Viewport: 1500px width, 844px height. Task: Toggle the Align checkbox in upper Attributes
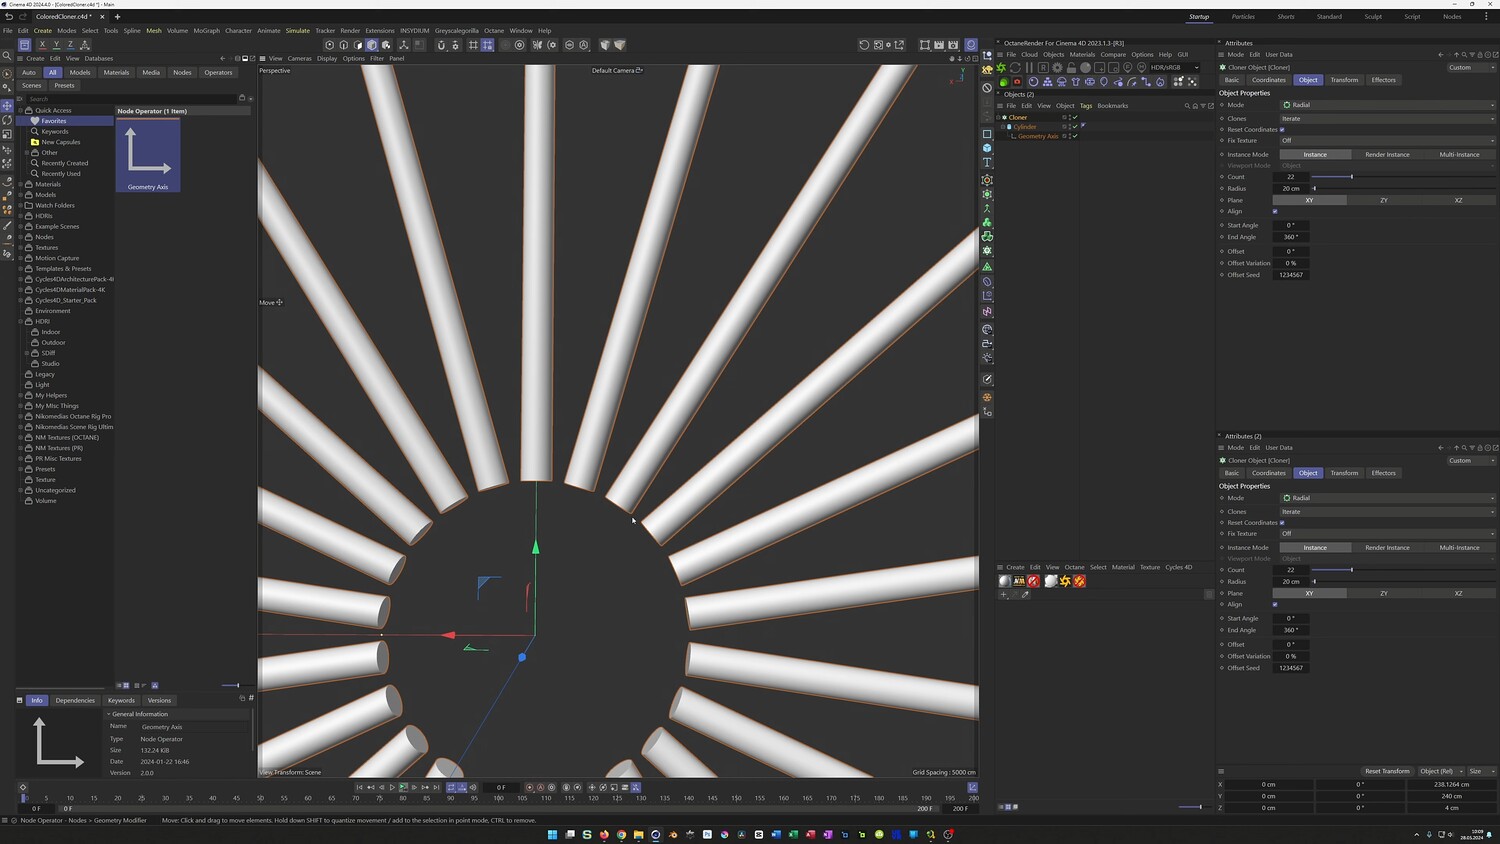1275,211
